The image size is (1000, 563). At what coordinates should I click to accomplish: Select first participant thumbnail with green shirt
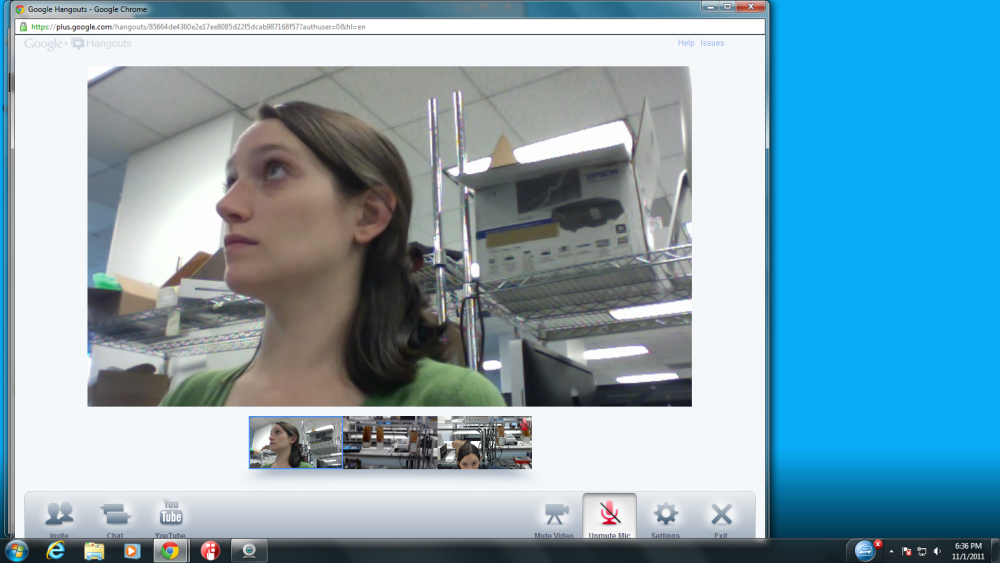tap(296, 443)
